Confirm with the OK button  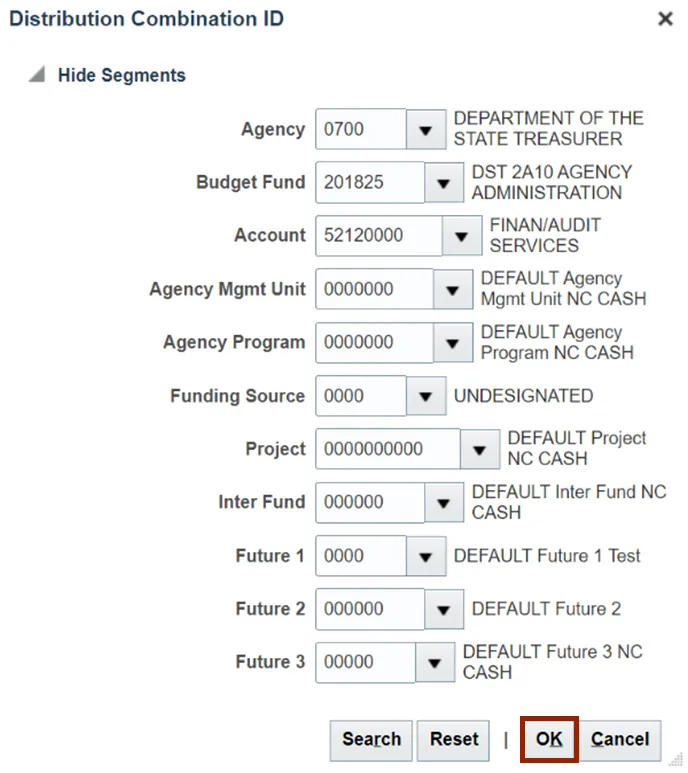[549, 740]
